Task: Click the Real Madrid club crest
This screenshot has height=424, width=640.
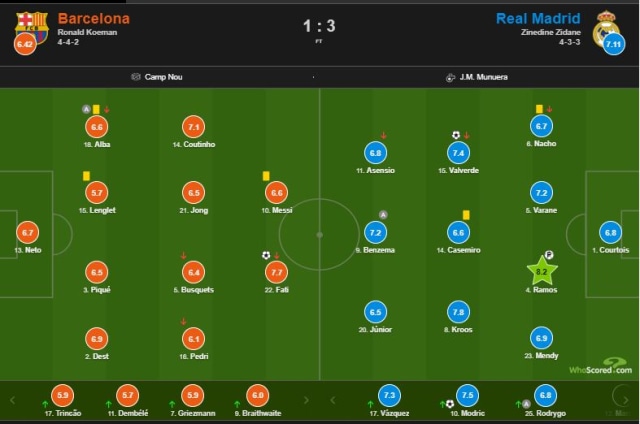Action: 607,29
